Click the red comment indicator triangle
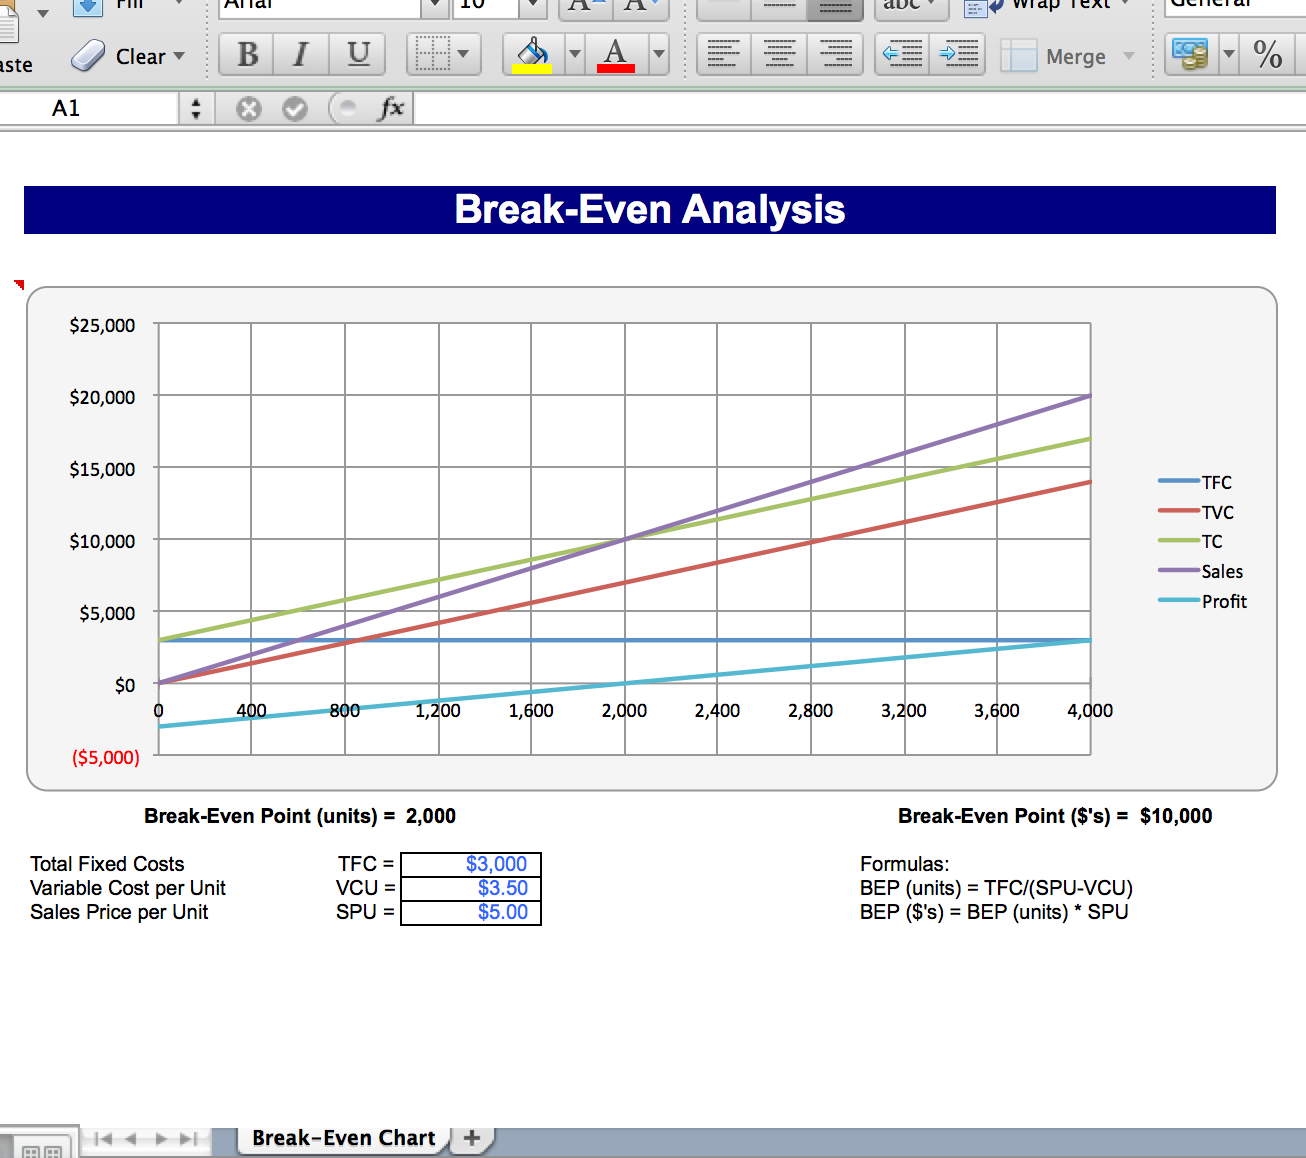The height and width of the screenshot is (1158, 1306). click(19, 285)
